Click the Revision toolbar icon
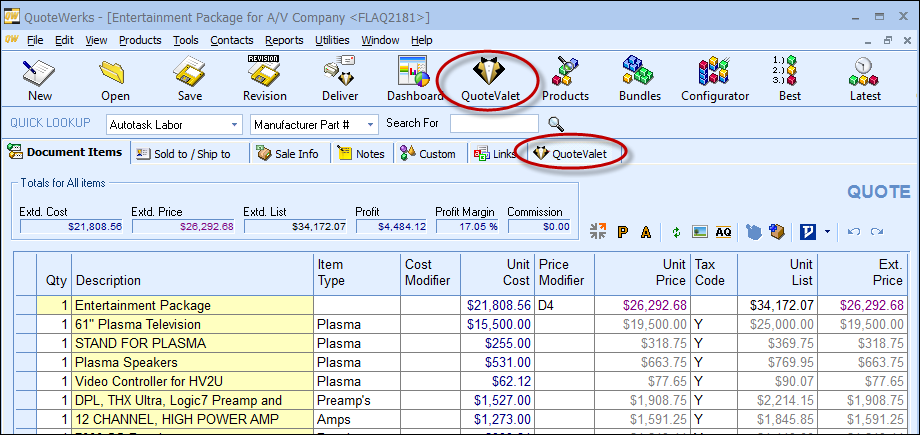The height and width of the screenshot is (435, 920). pos(265,70)
